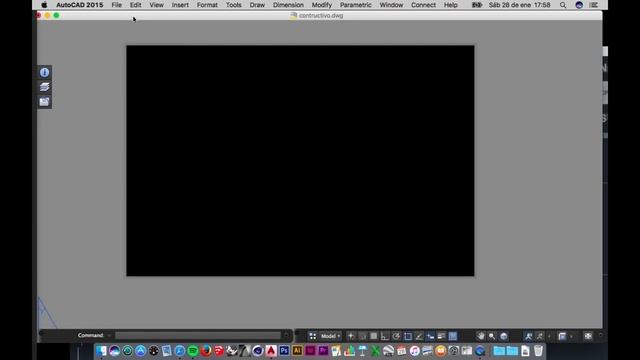The image size is (640, 360).
Task: Open the Modify menu
Action: coord(322,5)
